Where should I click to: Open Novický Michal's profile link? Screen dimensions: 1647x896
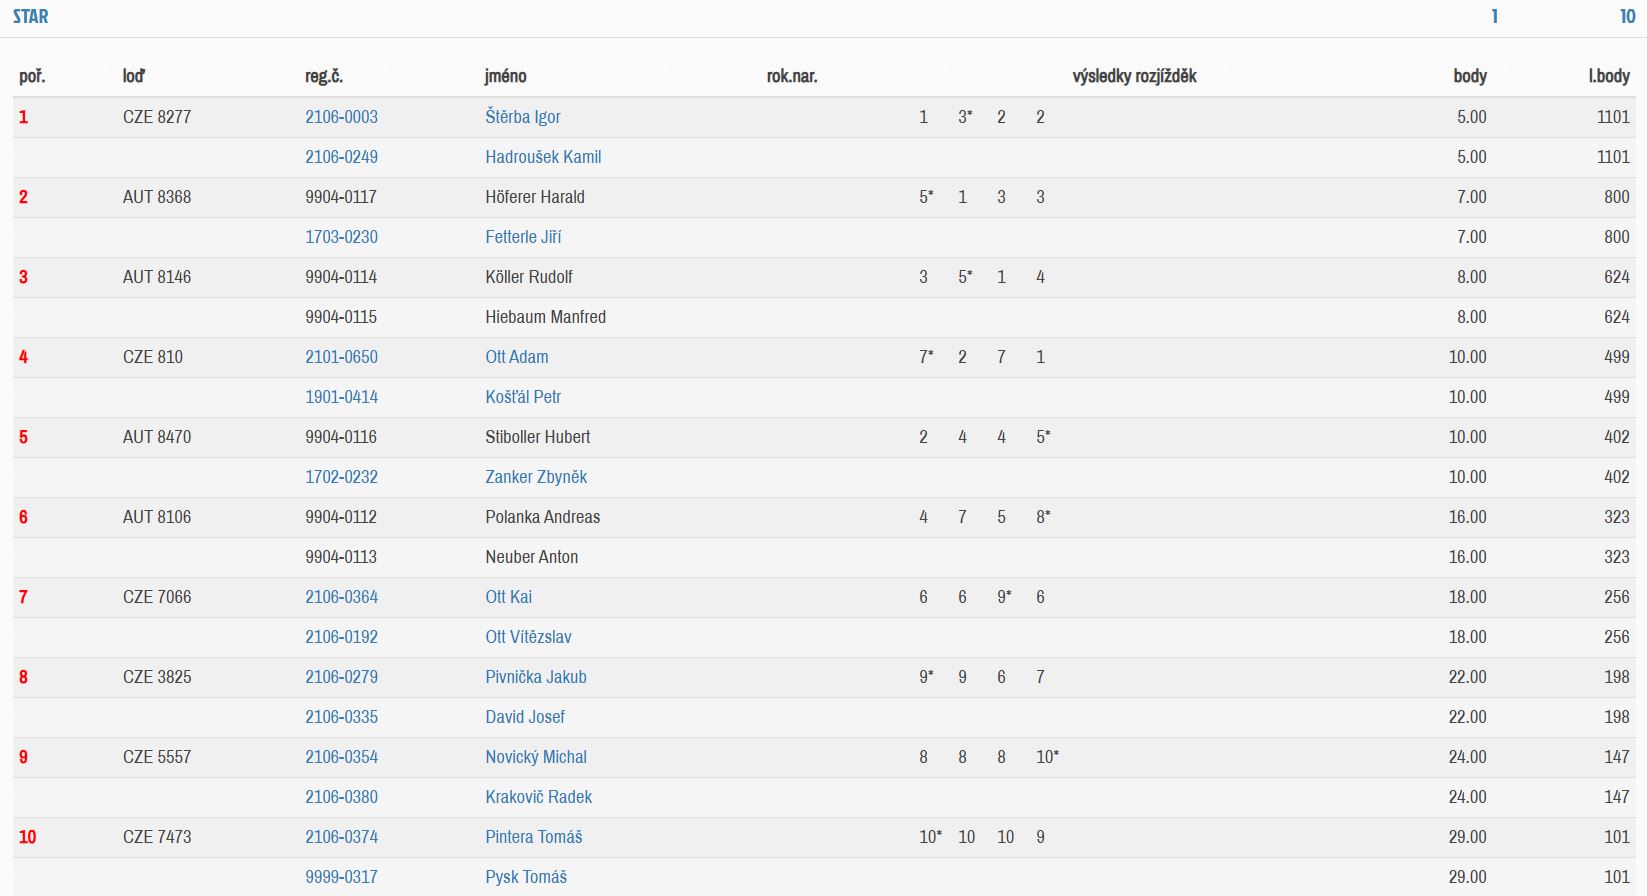(x=536, y=757)
